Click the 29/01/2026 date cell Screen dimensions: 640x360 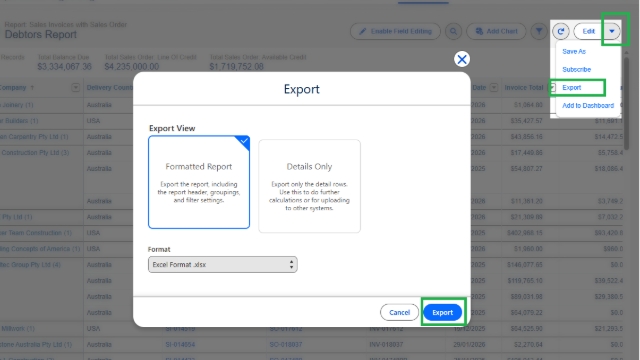469,344
